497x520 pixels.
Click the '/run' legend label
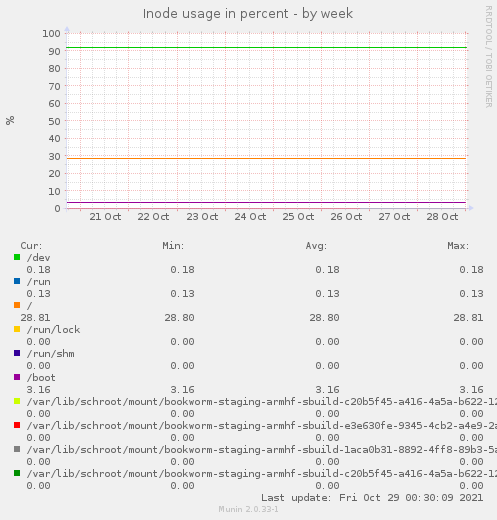pos(38,282)
